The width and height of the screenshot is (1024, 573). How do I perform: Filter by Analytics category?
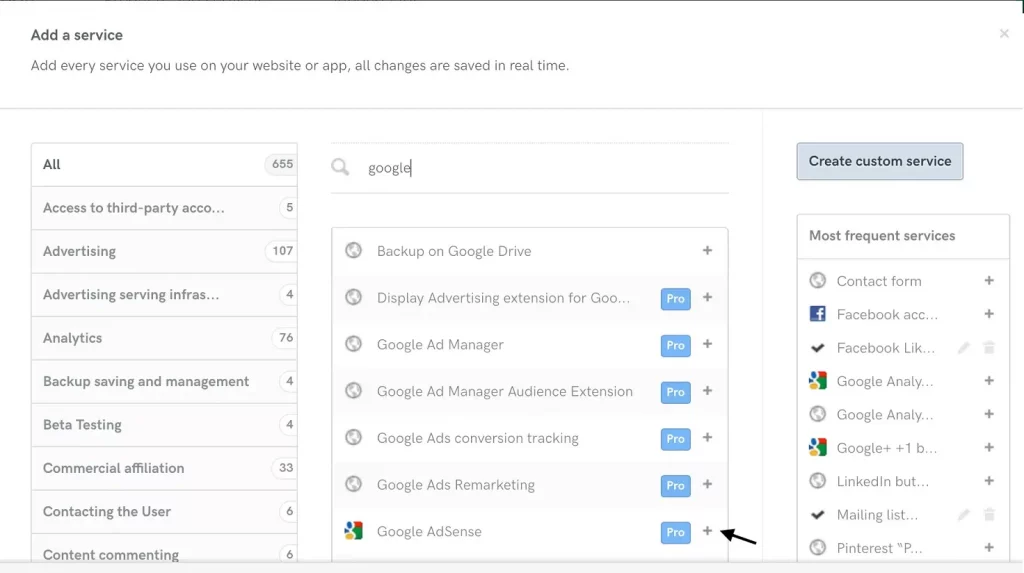(164, 338)
